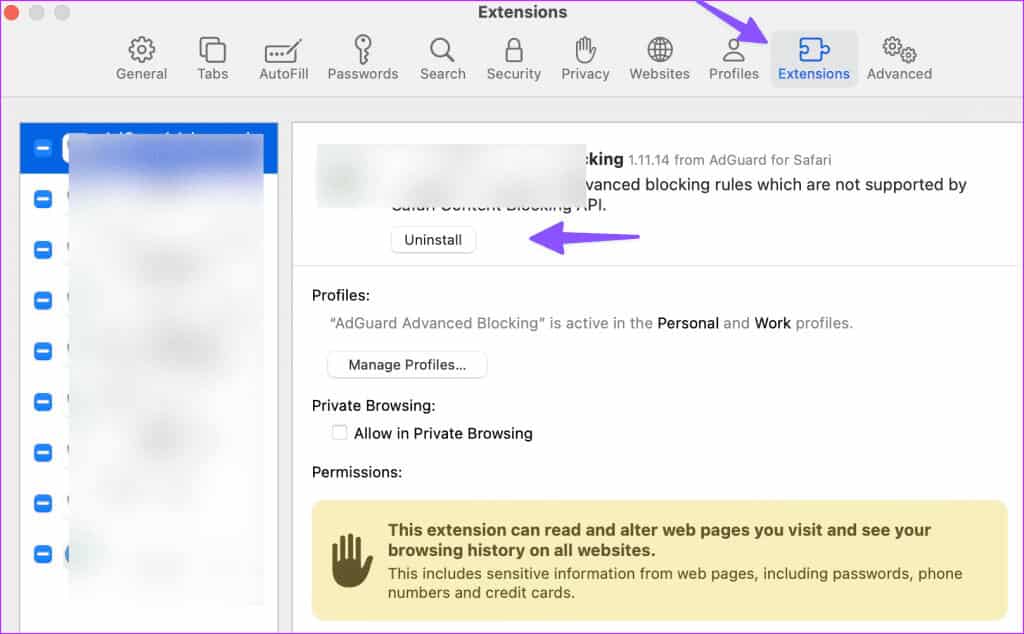Show the Websites globe settings
This screenshot has height=634, width=1024.
(659, 59)
